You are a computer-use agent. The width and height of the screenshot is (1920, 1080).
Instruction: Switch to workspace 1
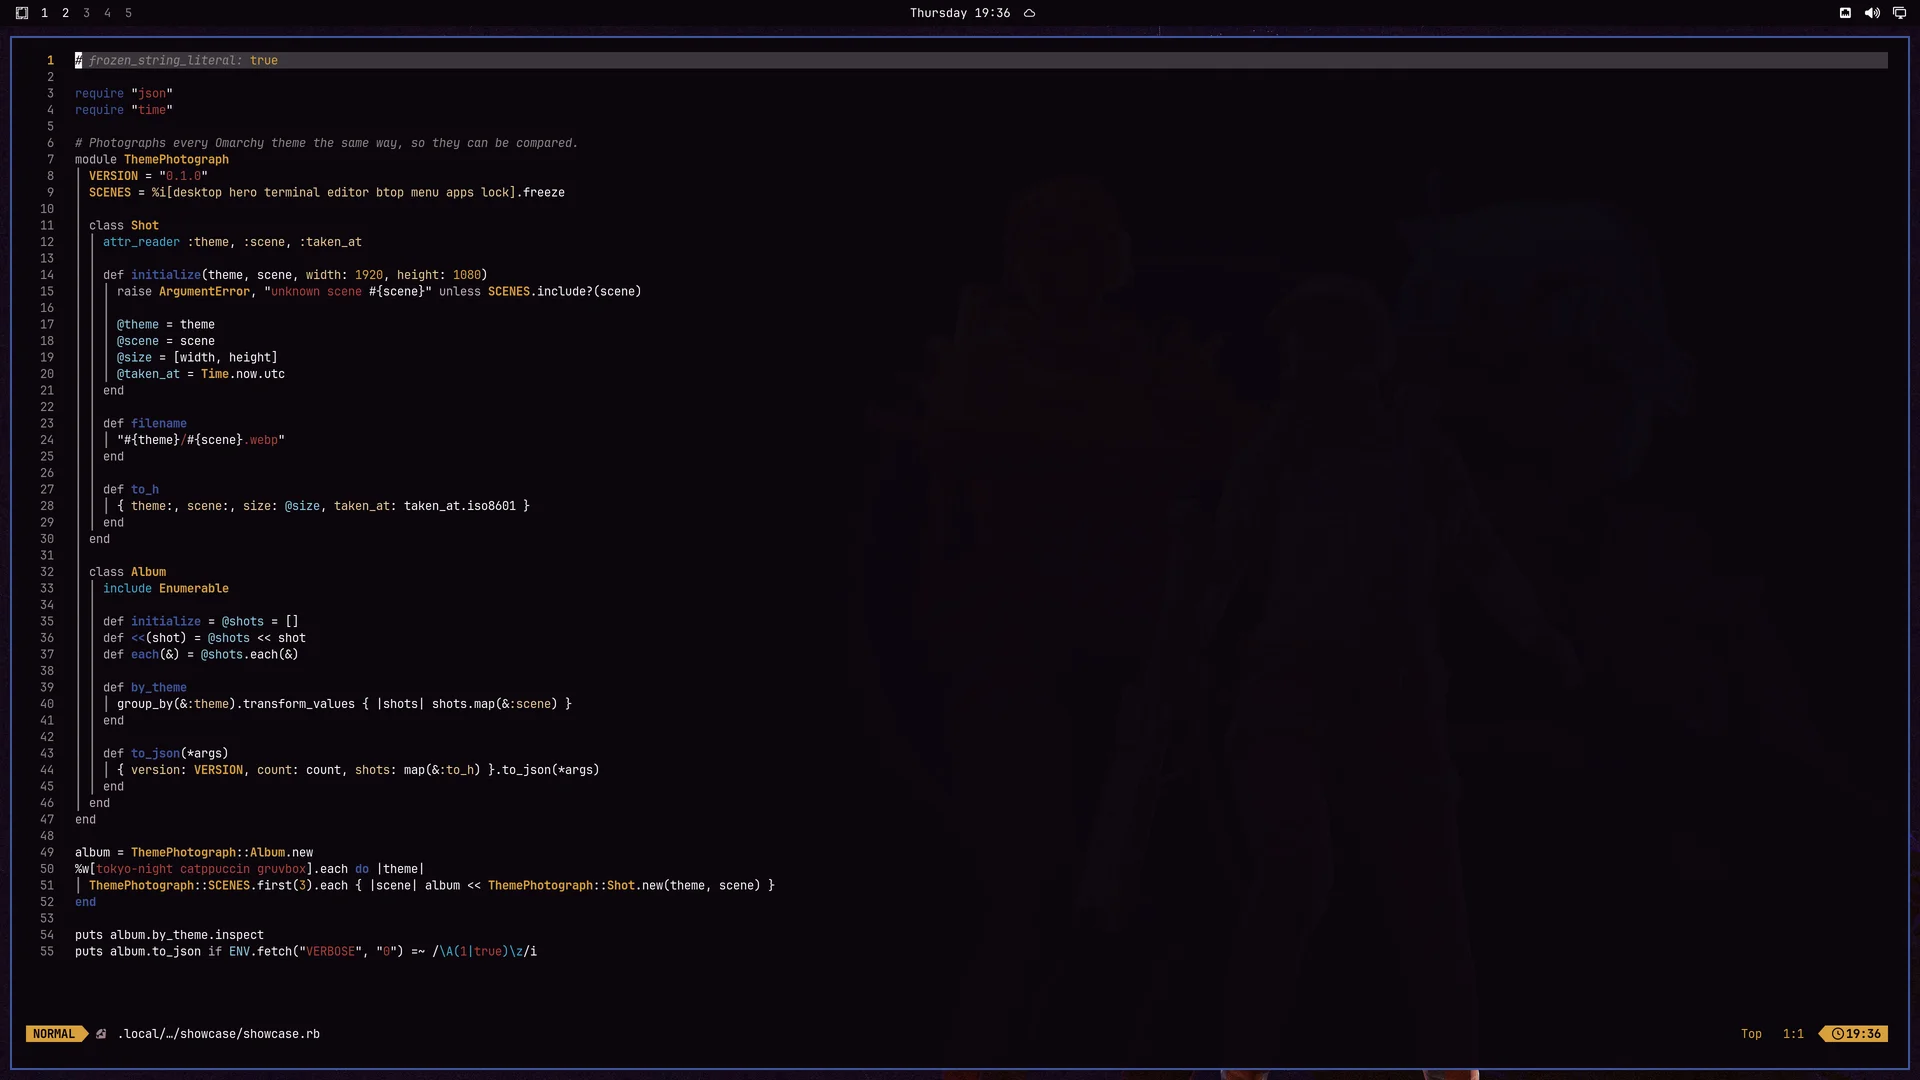pyautogui.click(x=44, y=13)
